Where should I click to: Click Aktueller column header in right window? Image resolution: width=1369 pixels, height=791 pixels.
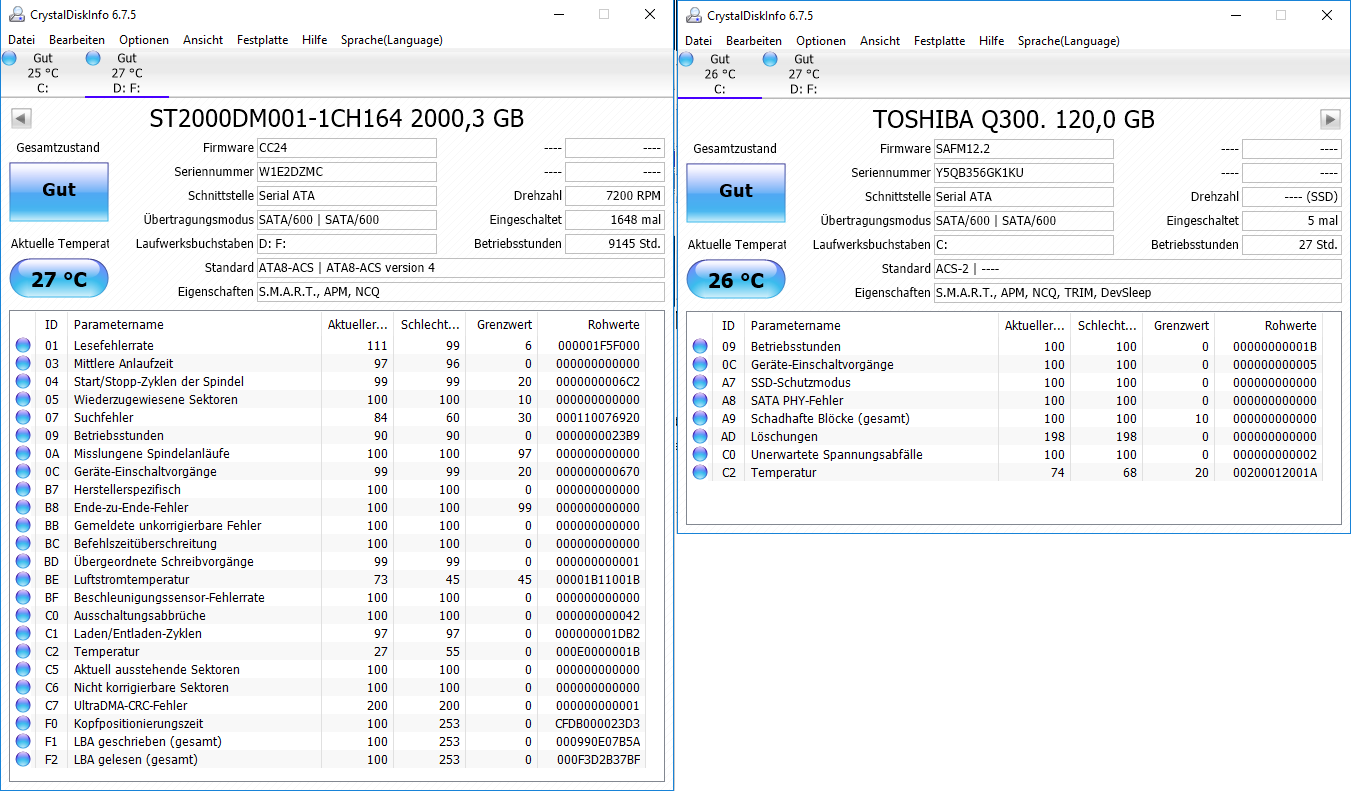[1035, 326]
